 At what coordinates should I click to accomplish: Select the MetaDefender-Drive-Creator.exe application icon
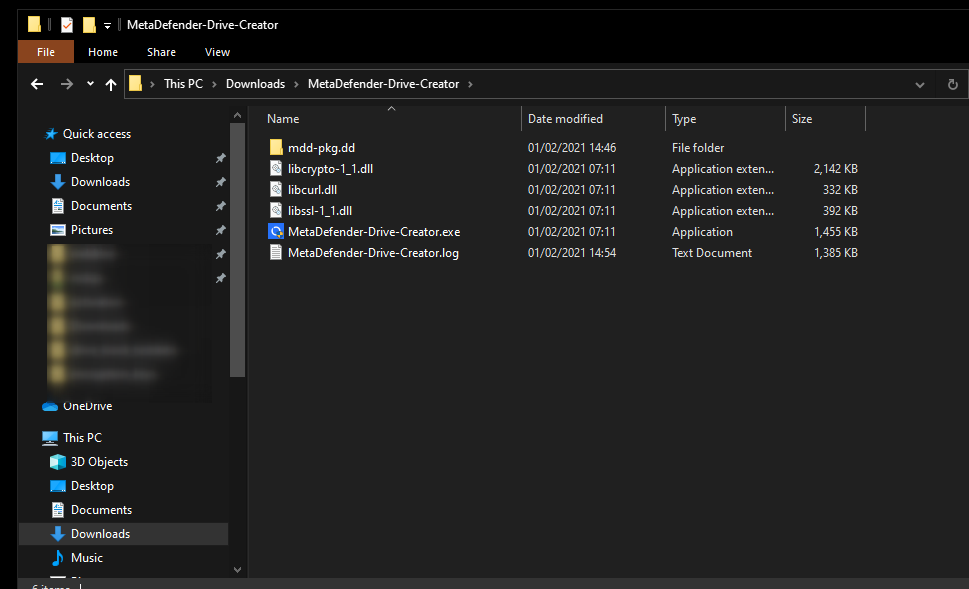coord(276,231)
